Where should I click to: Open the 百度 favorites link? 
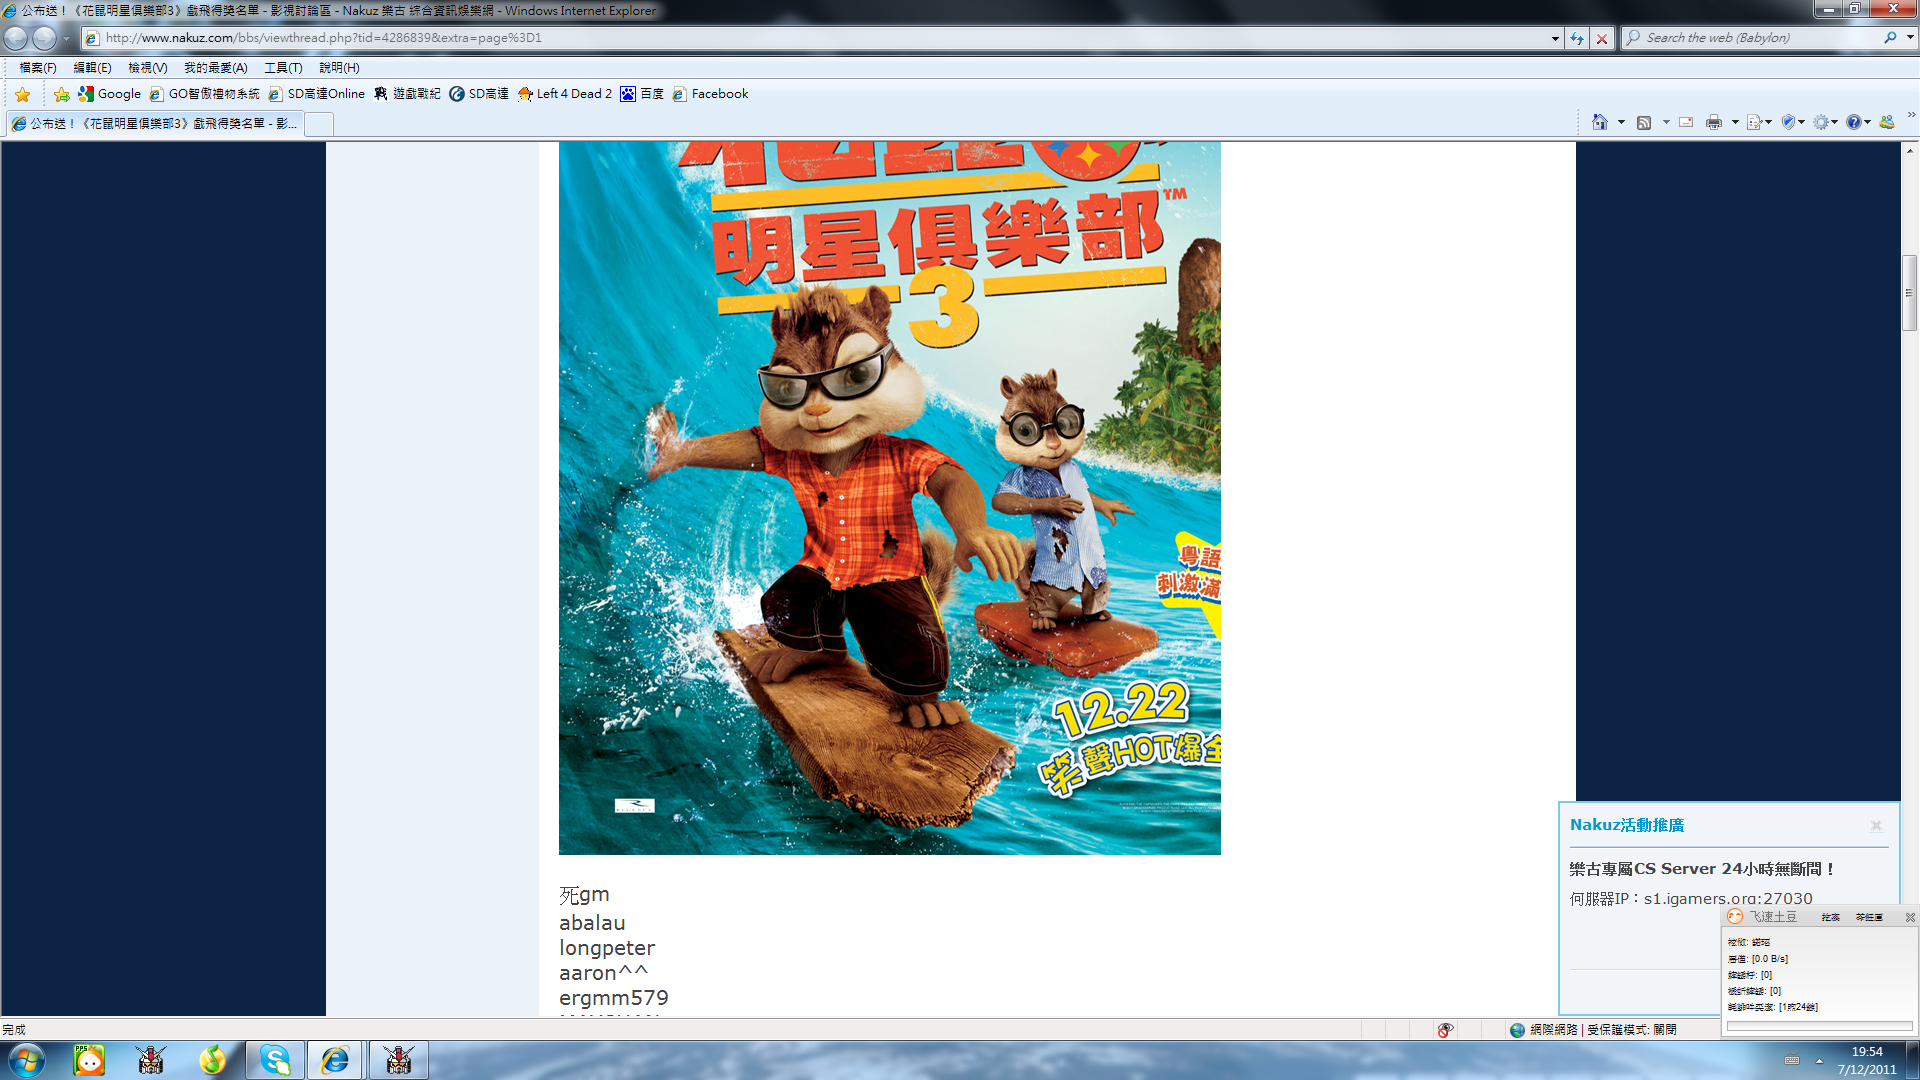[642, 94]
